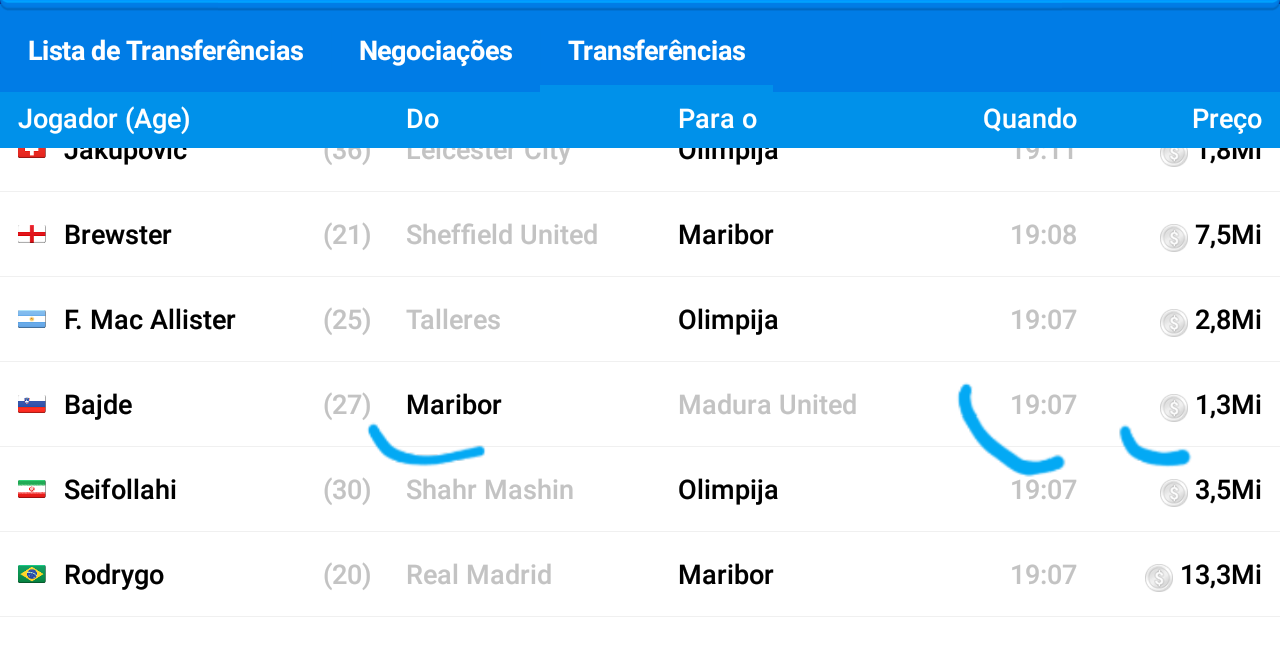Screen dimensions: 1280x647
Task: Sort by Jogador (Age) column header
Action: 104,119
